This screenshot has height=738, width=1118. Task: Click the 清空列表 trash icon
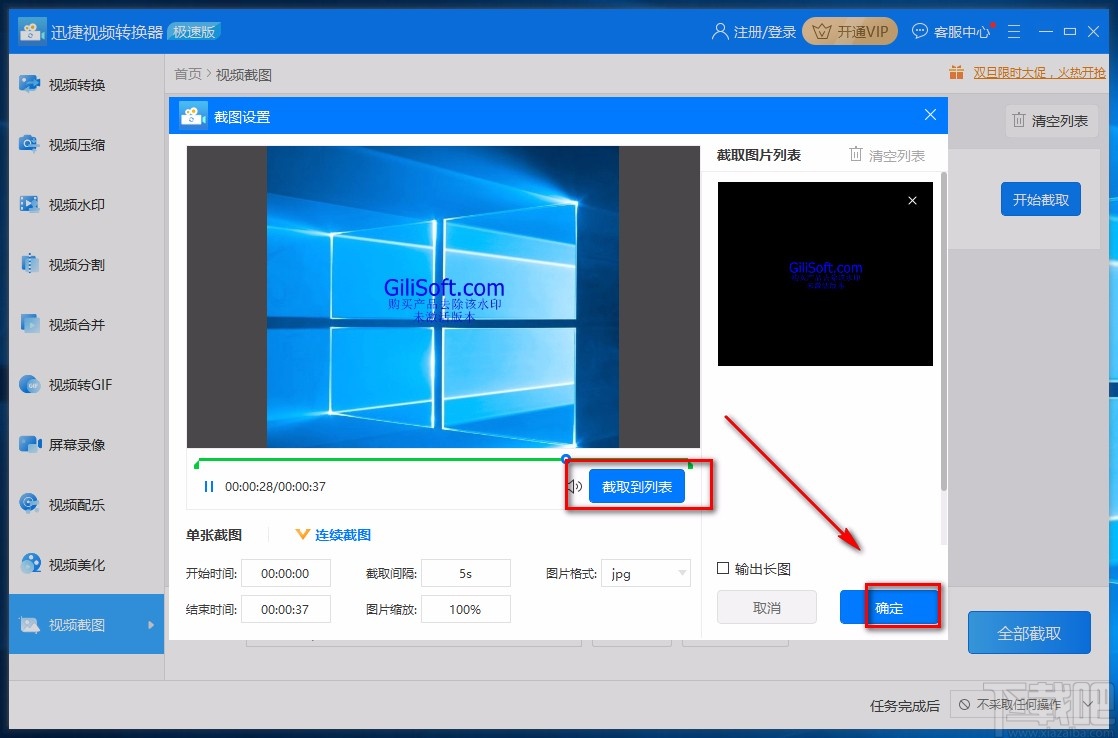click(x=856, y=154)
